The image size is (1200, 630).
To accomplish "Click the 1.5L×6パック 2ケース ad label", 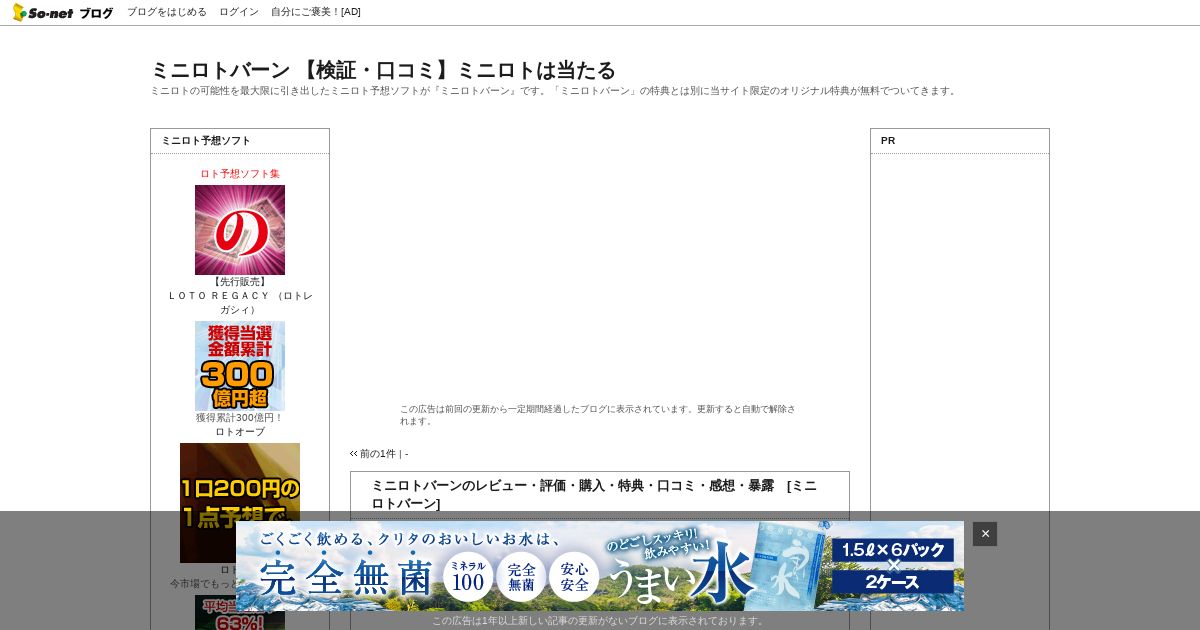I will coord(893,566).
